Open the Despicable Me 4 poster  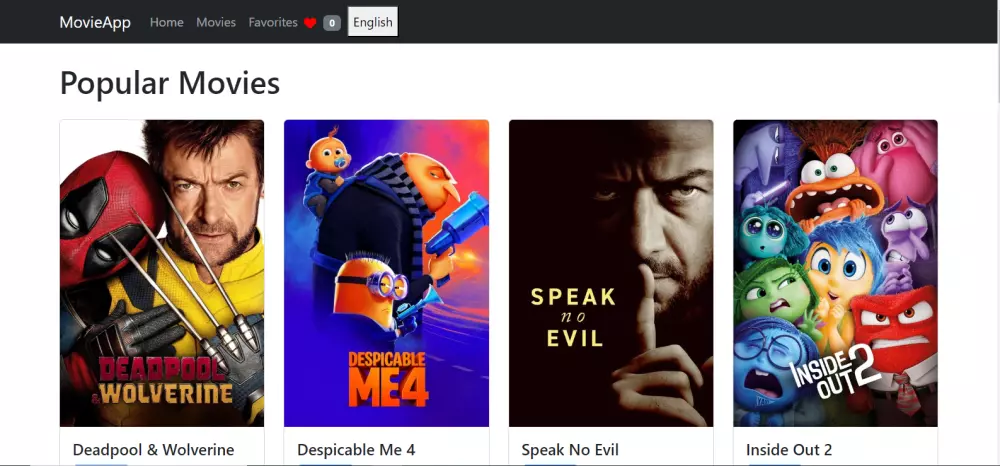(386, 273)
